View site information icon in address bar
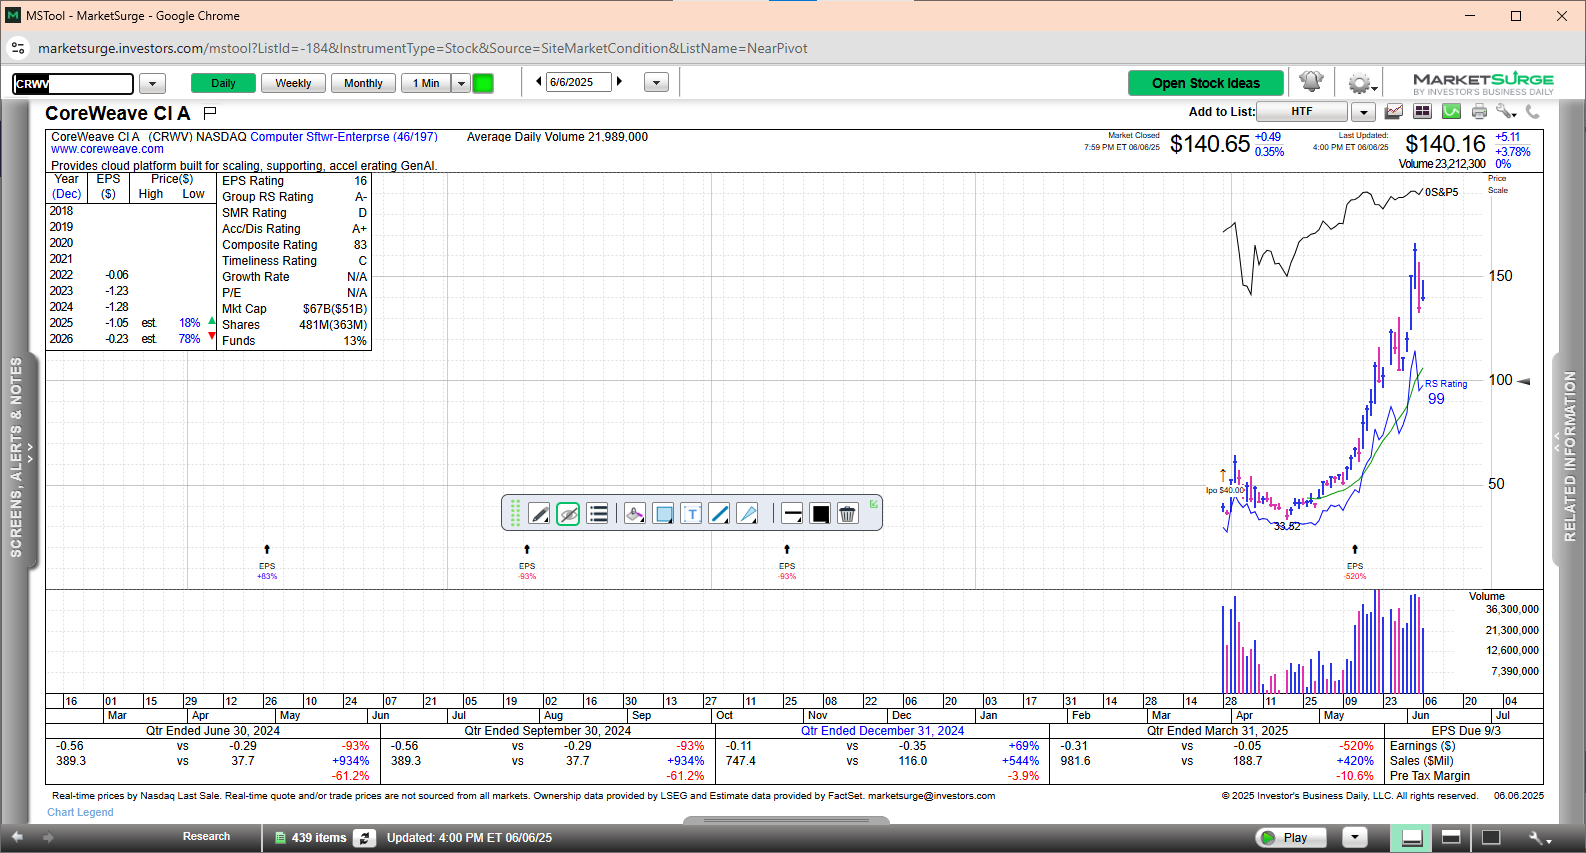This screenshot has width=1586, height=853. pos(18,48)
